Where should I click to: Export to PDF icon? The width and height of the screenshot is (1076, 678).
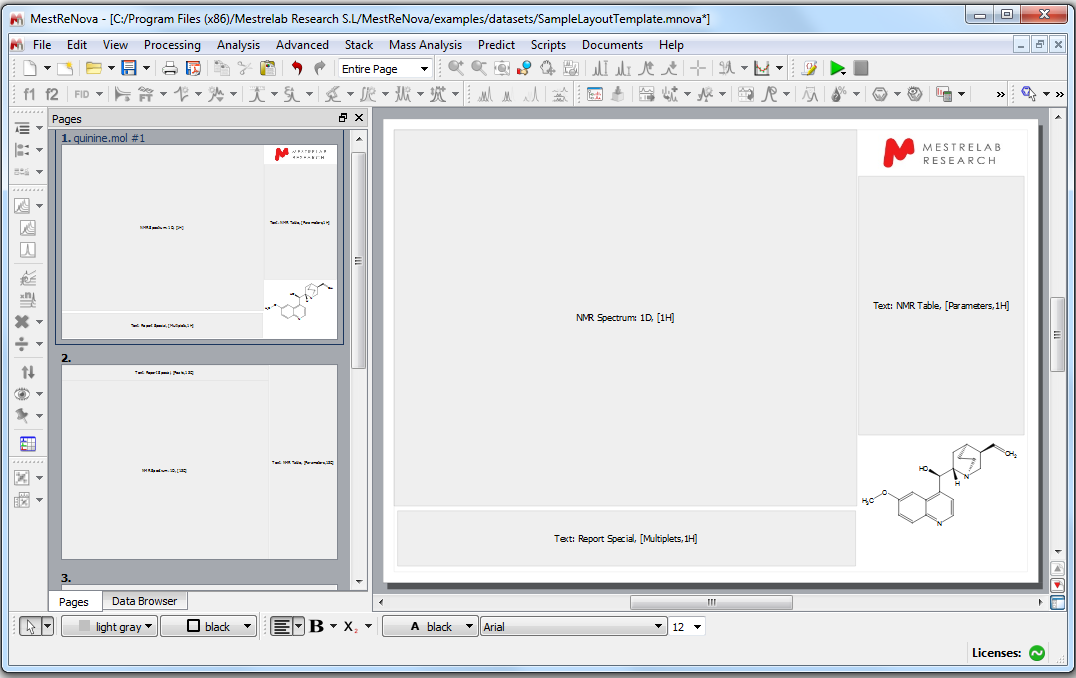tap(194, 68)
